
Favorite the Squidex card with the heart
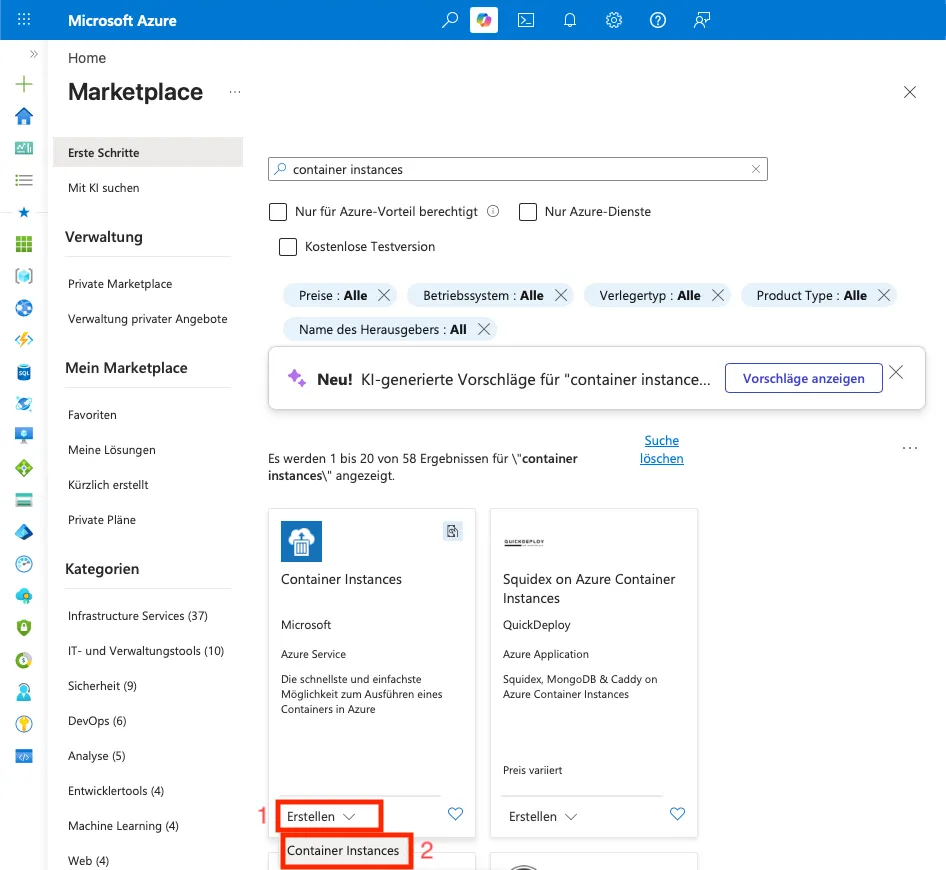(x=678, y=814)
